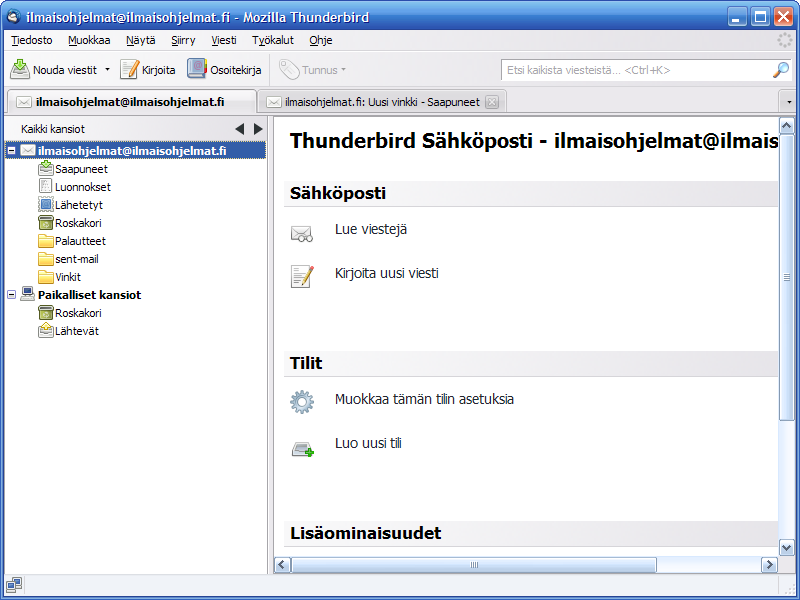Click the Tunnus tag button
The image size is (800, 600).
[313, 70]
